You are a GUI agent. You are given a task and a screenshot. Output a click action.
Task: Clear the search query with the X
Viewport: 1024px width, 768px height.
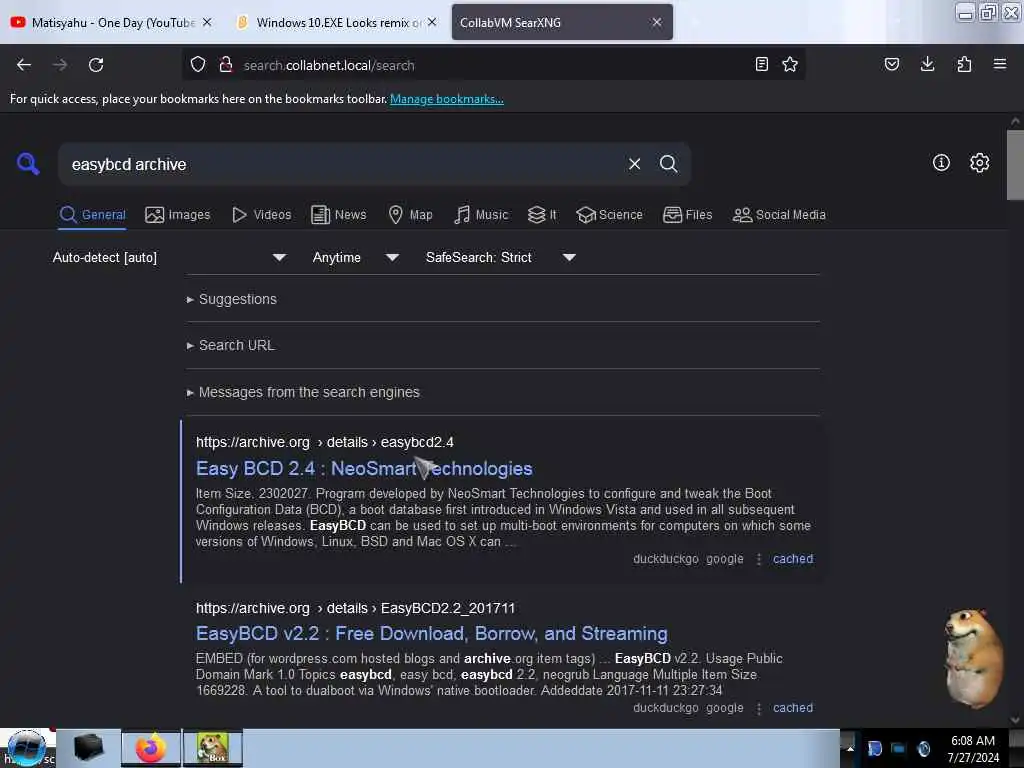634,164
